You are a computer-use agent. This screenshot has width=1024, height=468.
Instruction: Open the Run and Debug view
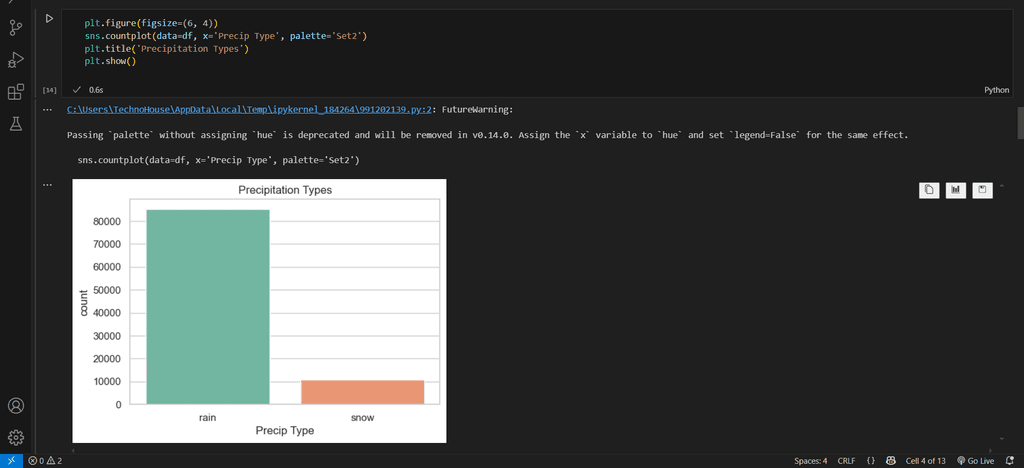click(16, 60)
